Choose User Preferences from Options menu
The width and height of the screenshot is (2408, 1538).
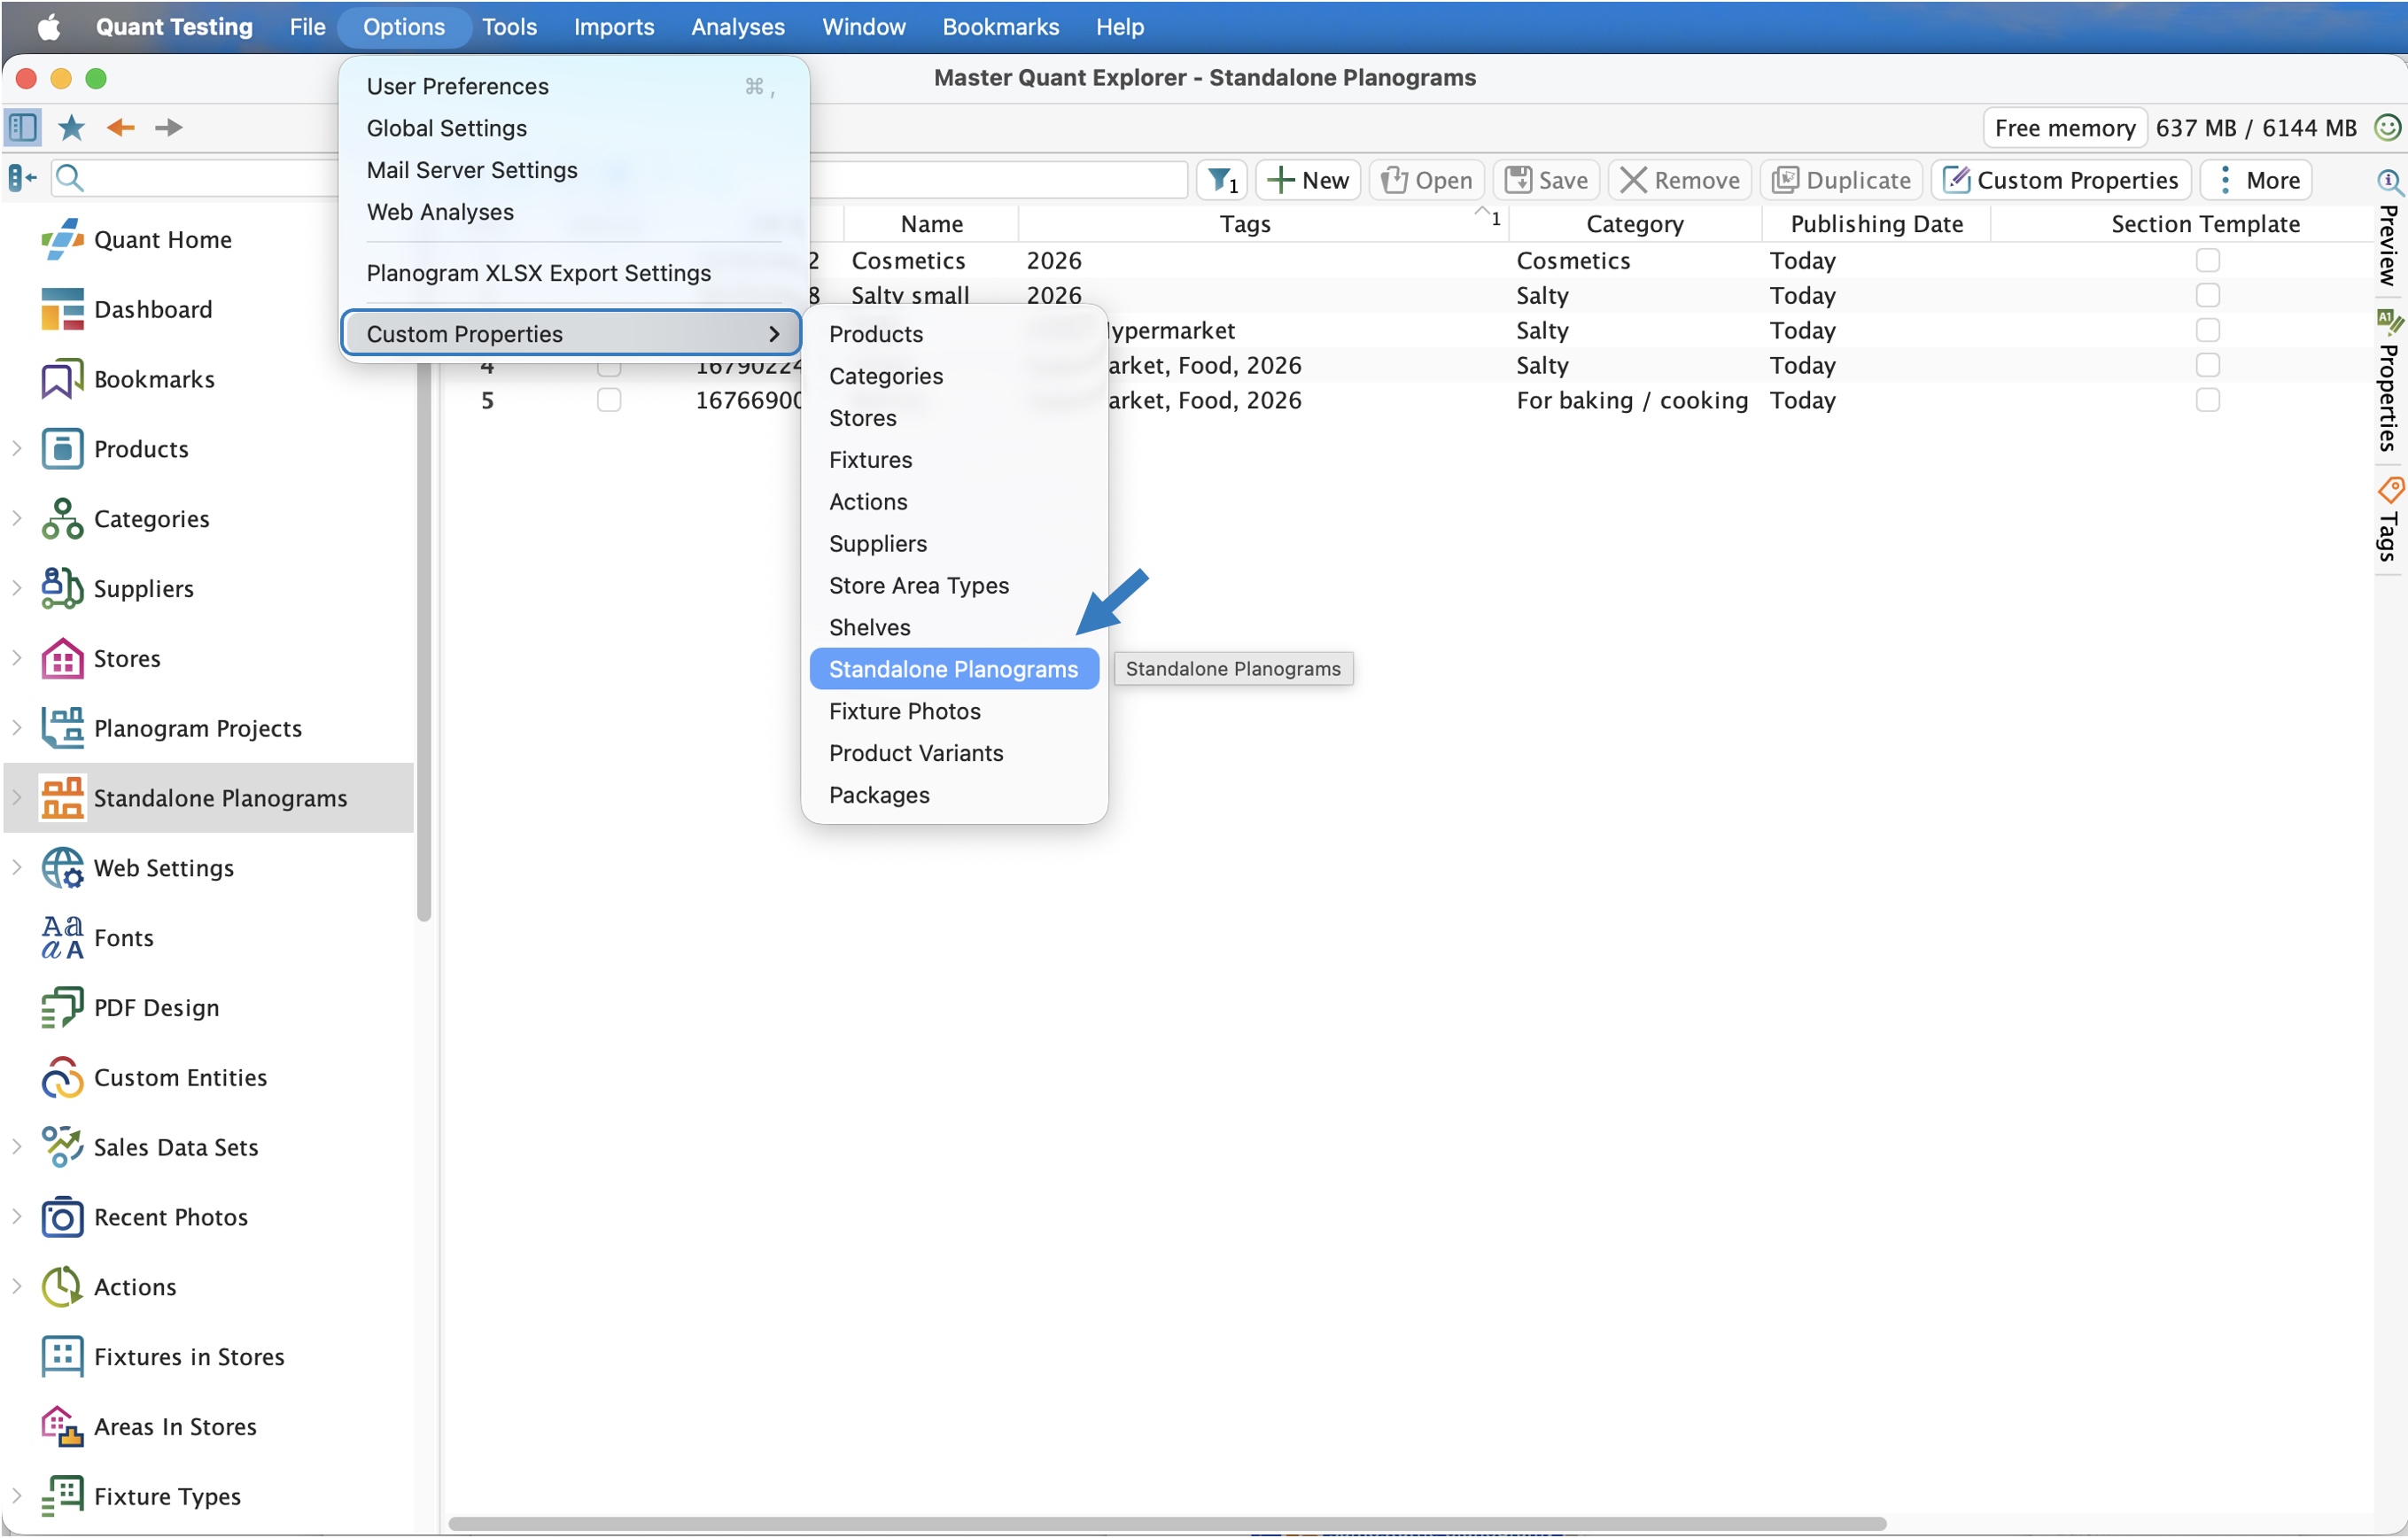click(x=572, y=87)
